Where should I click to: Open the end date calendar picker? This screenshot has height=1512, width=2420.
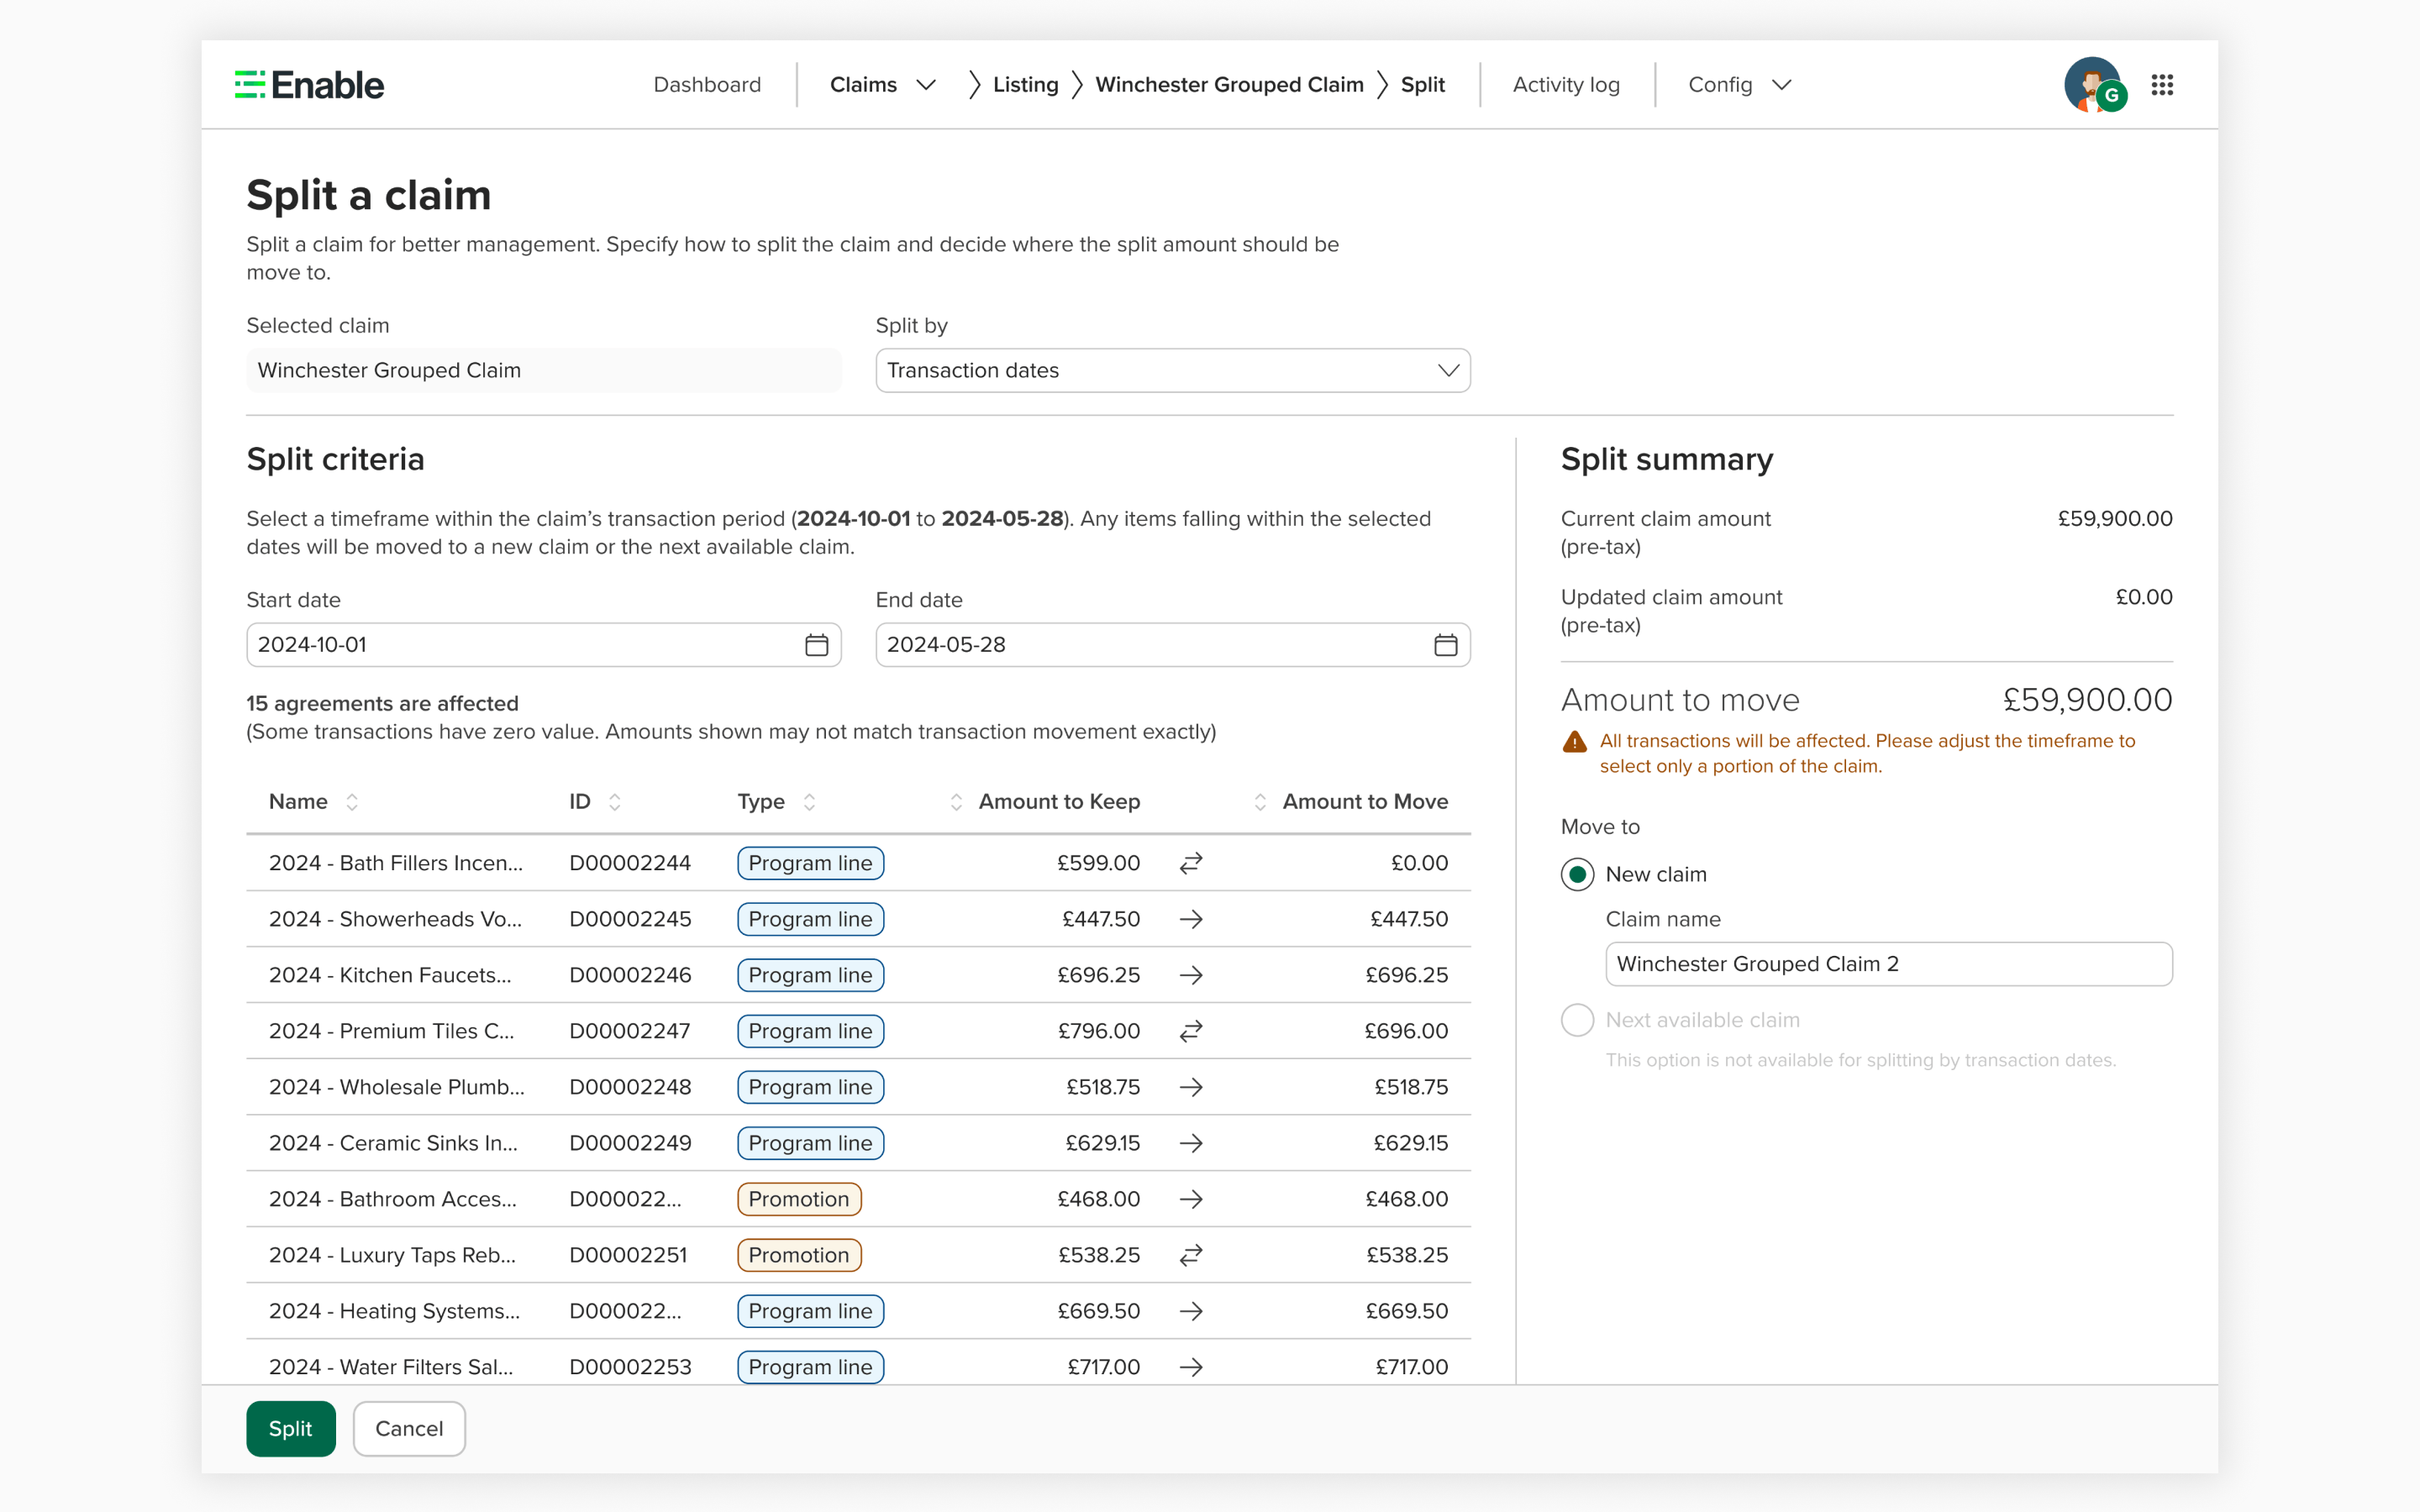pyautogui.click(x=1446, y=645)
